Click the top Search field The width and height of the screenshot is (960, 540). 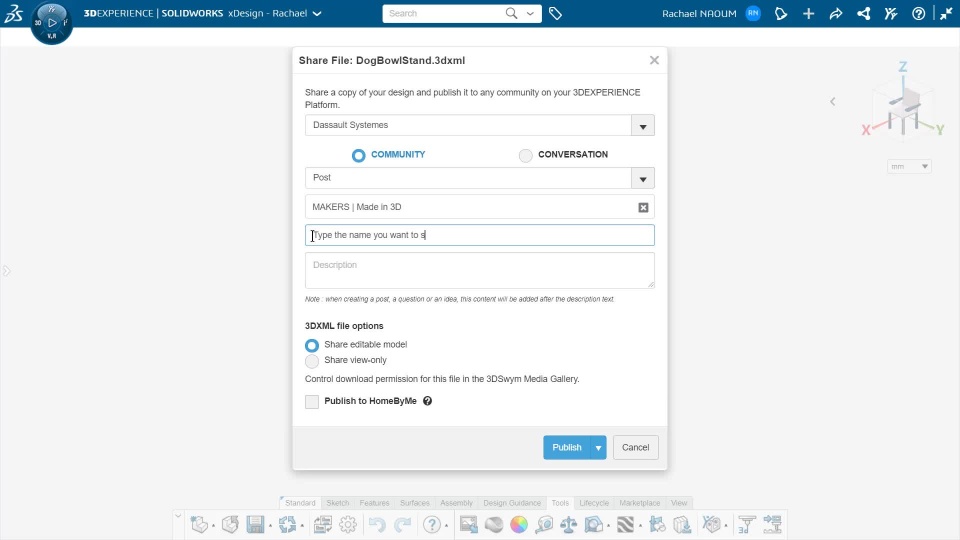pos(444,13)
